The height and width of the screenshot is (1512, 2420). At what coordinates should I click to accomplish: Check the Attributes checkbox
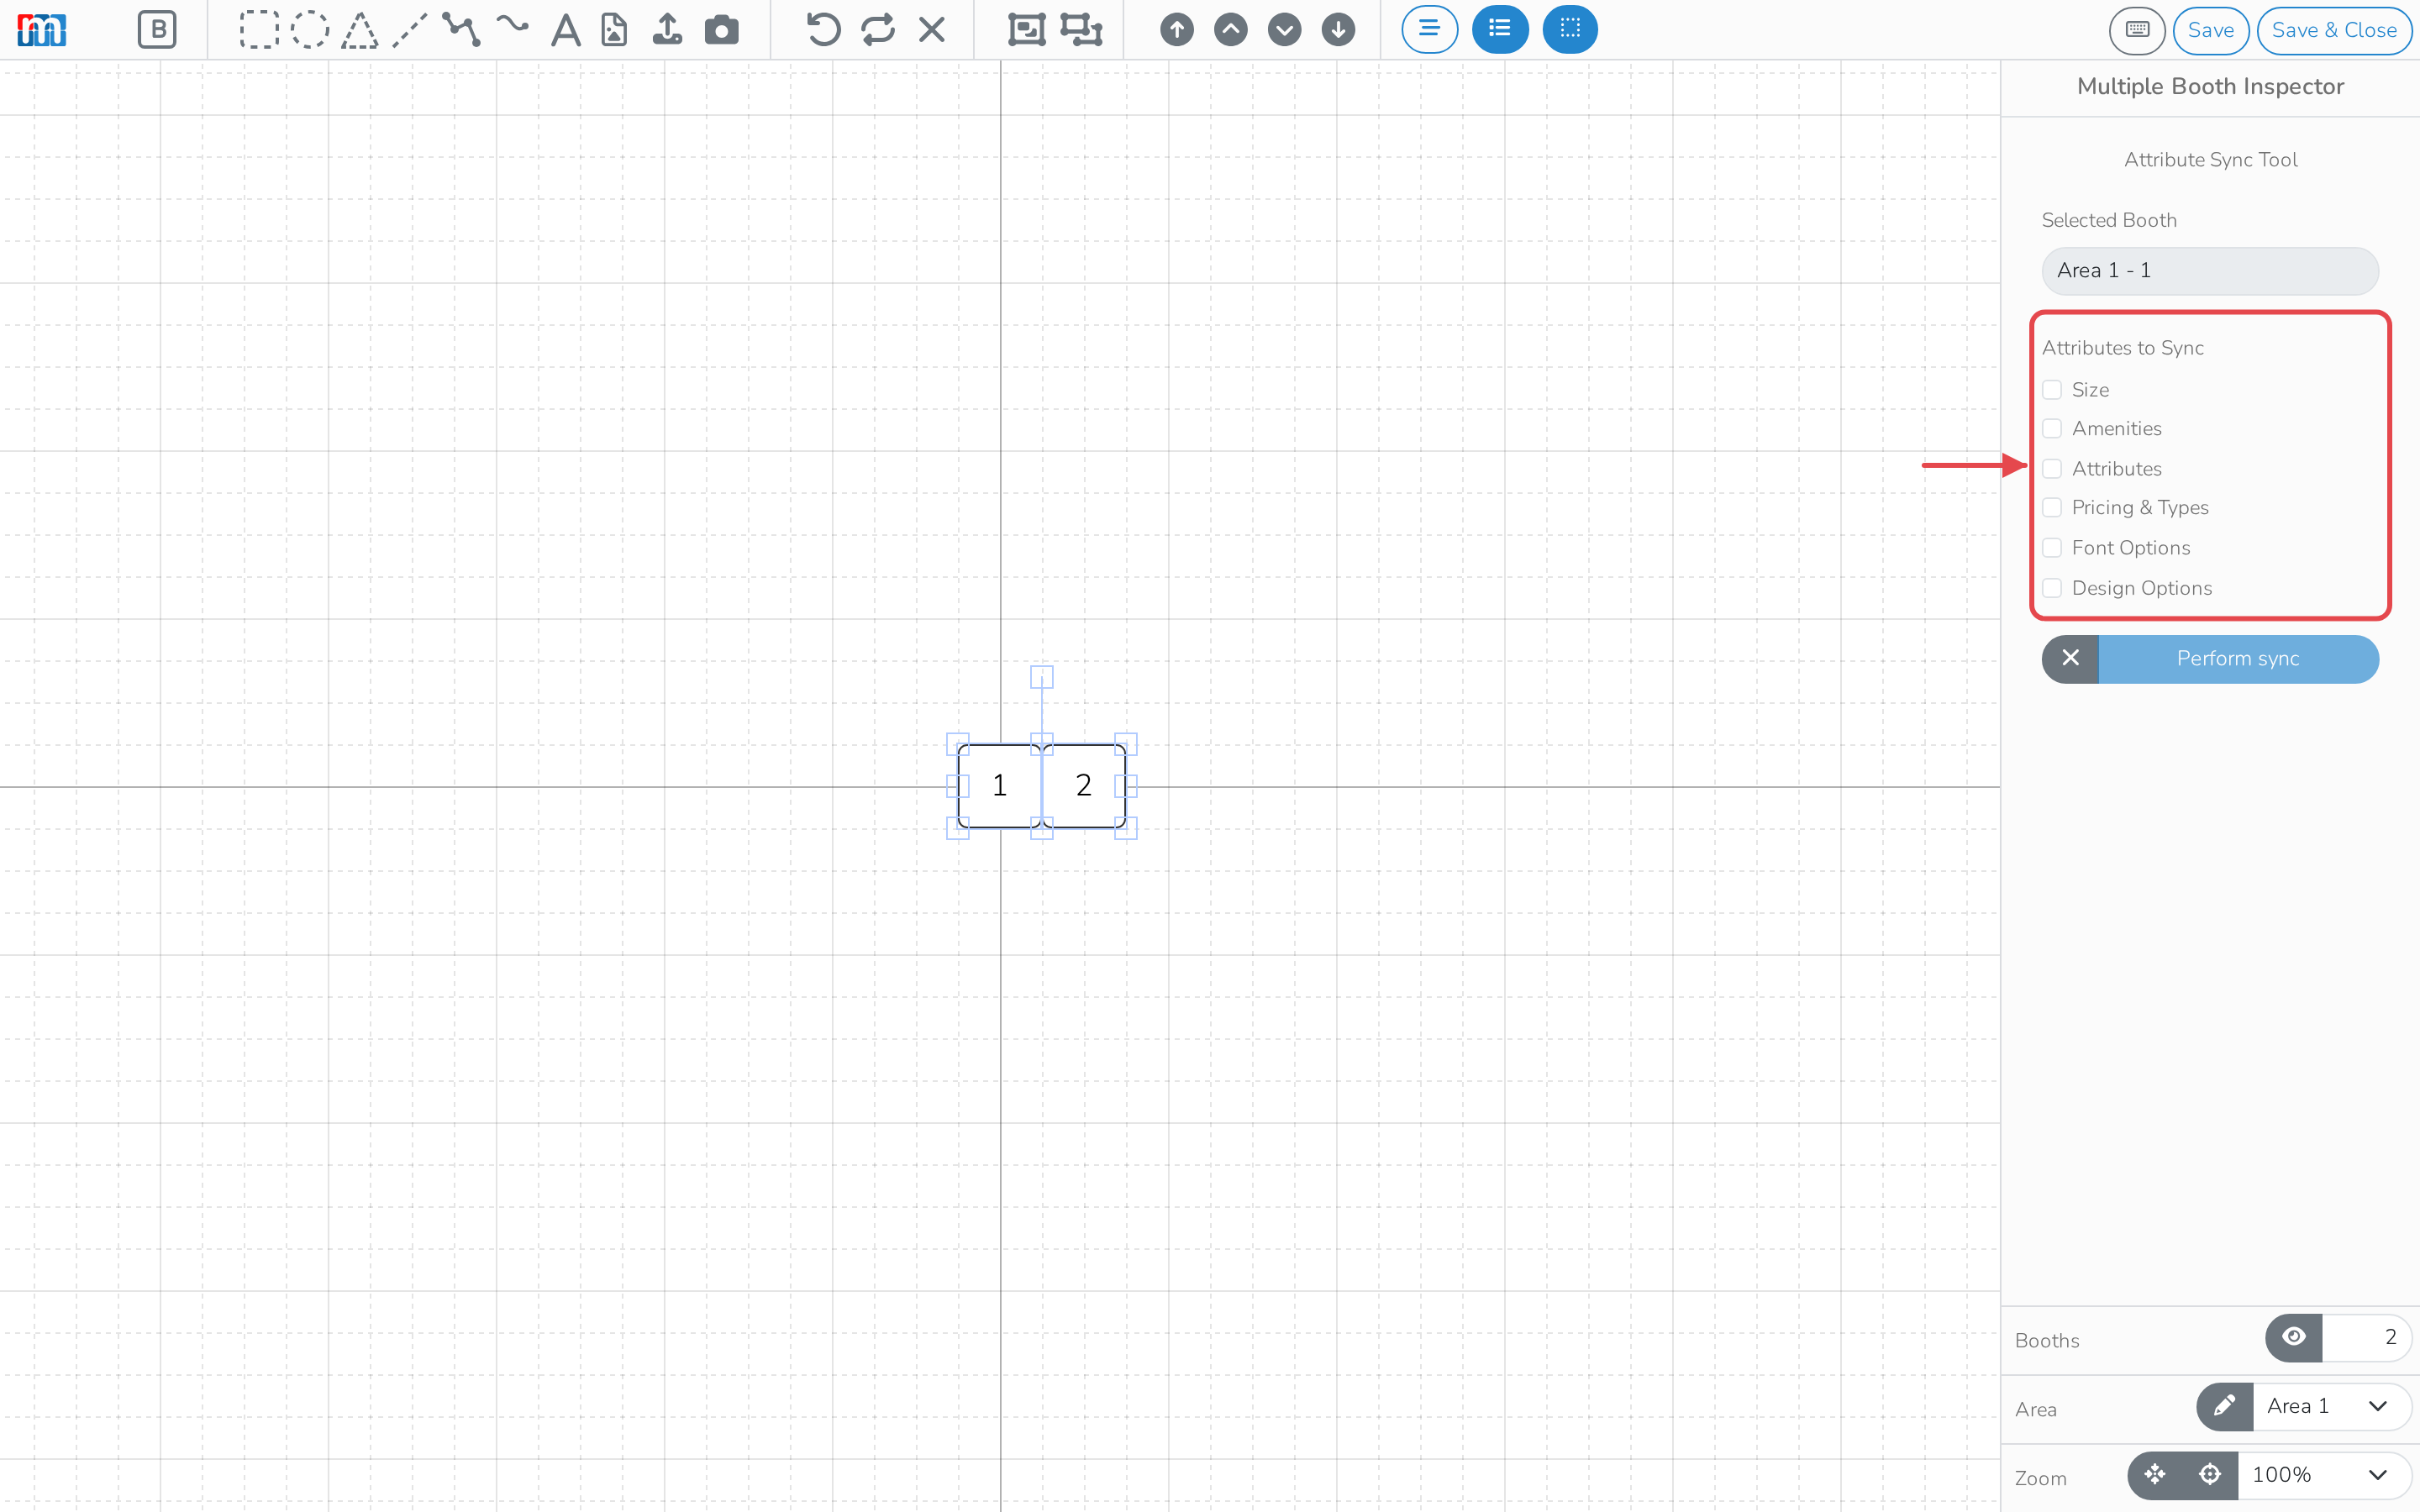(2052, 469)
